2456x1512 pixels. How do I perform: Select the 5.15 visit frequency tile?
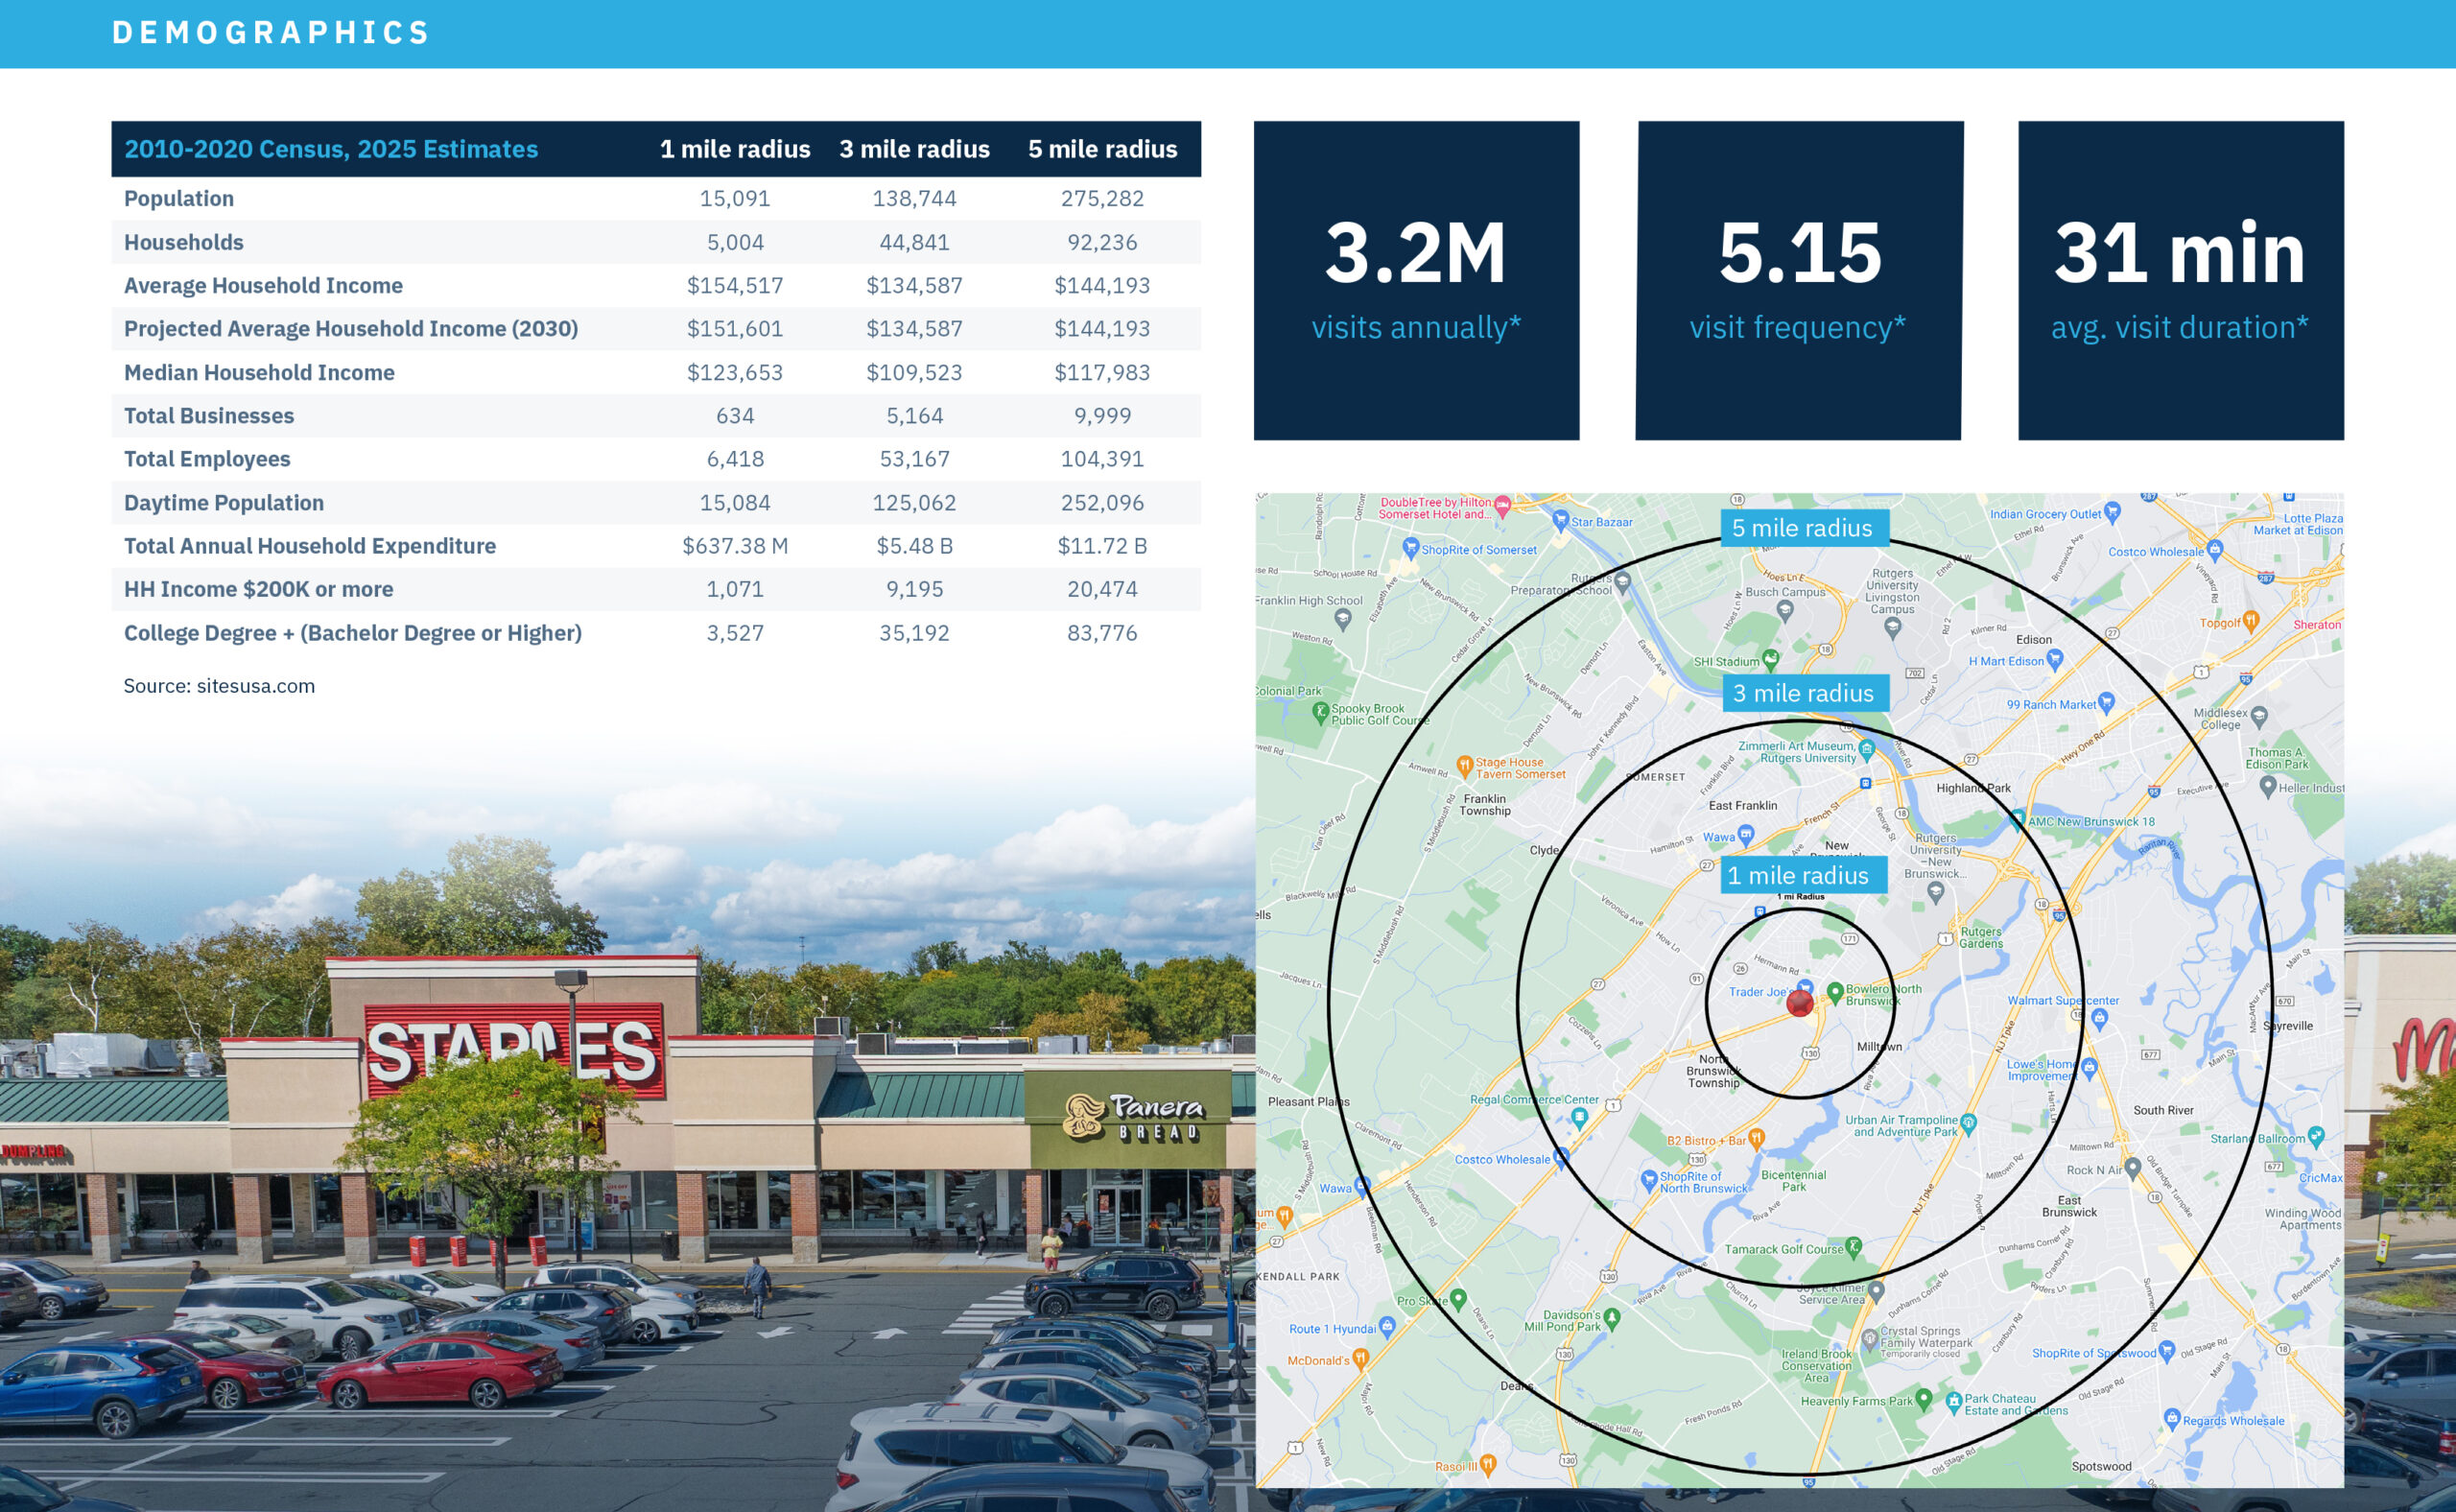point(1799,280)
